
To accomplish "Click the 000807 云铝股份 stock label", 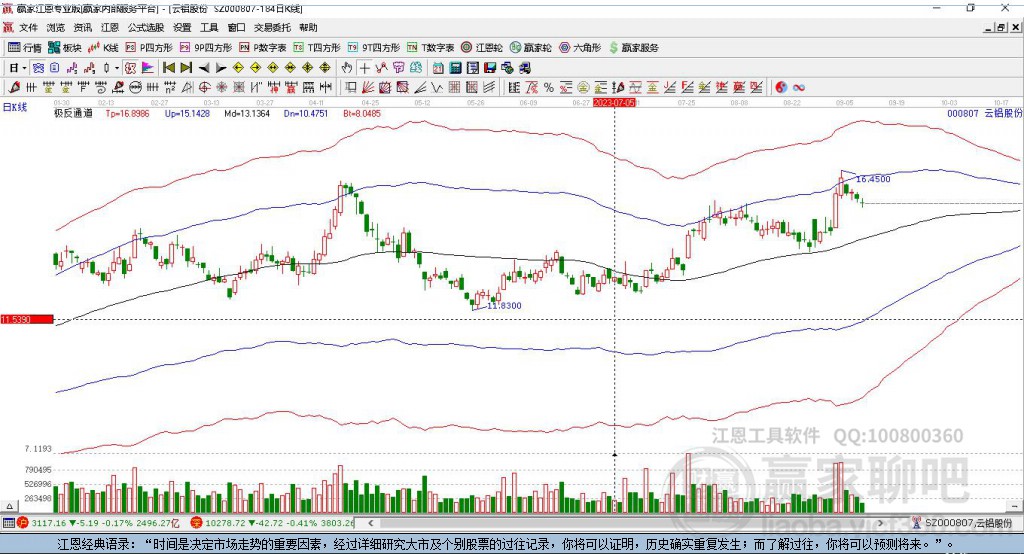I will point(984,113).
